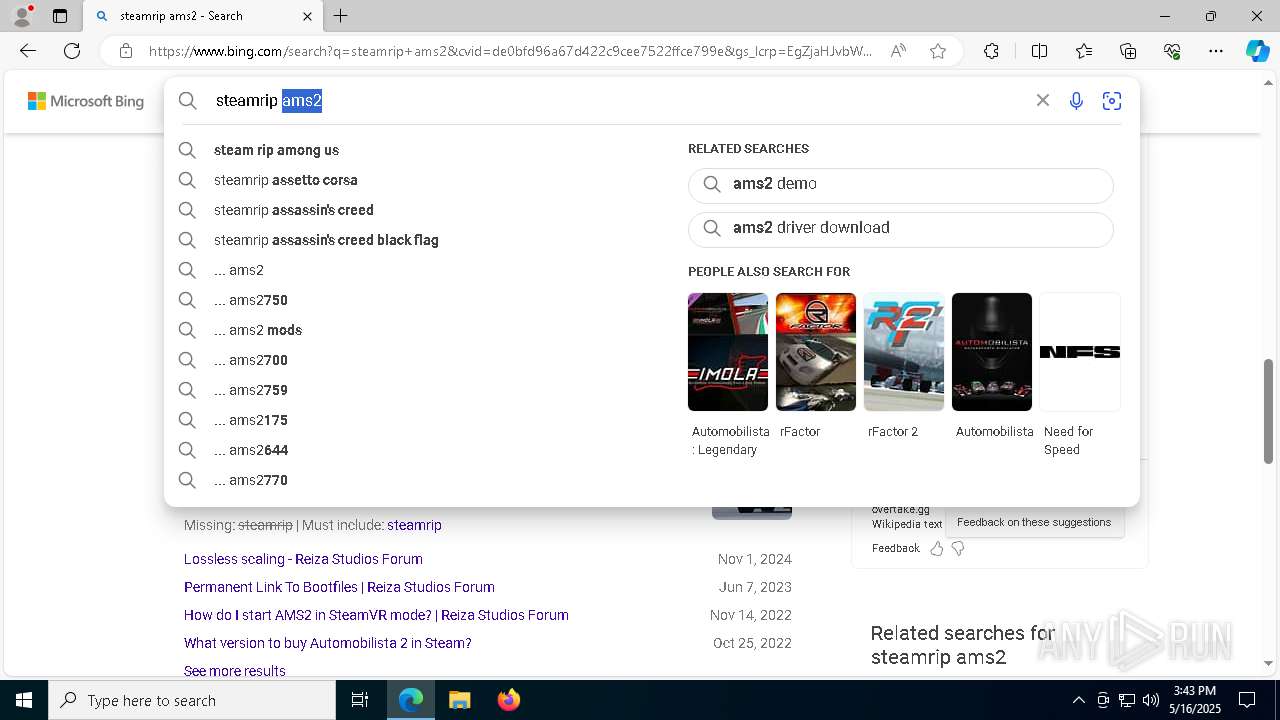Open Read aloud from the address bar
The width and height of the screenshot is (1280, 720).
898,51
